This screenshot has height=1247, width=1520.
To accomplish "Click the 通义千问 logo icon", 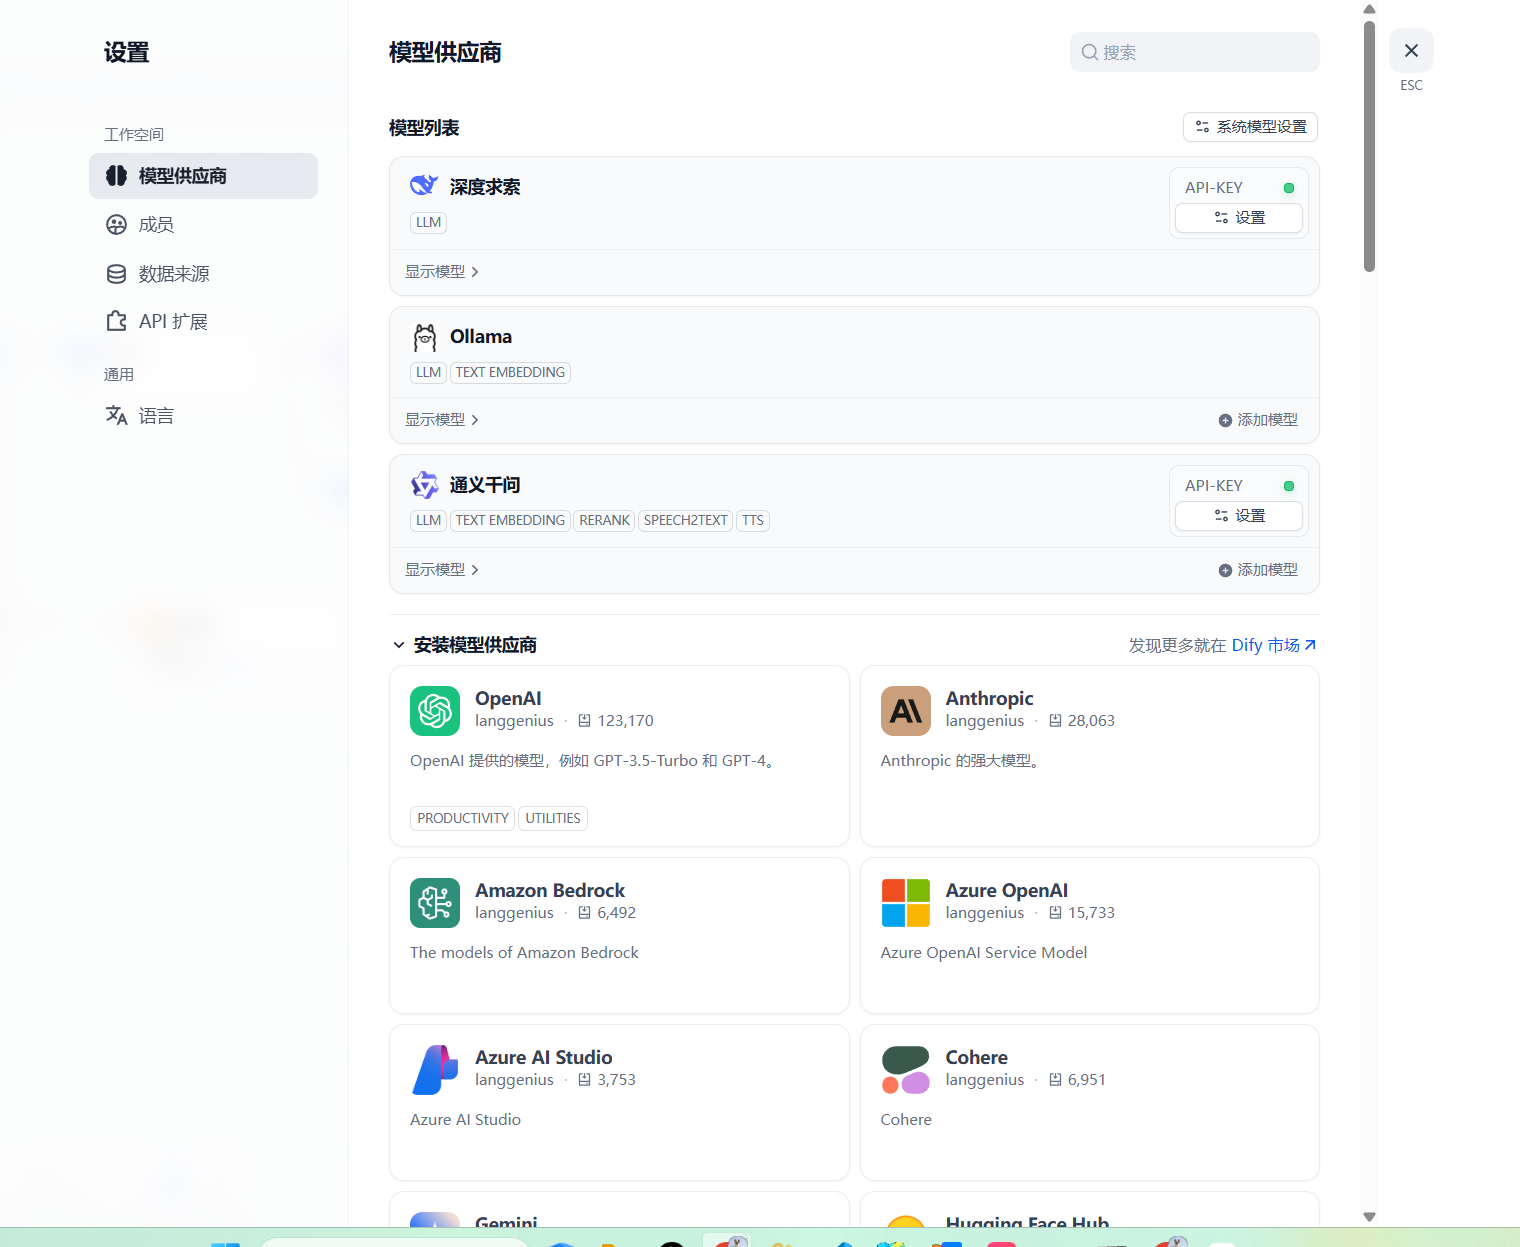I will [424, 485].
